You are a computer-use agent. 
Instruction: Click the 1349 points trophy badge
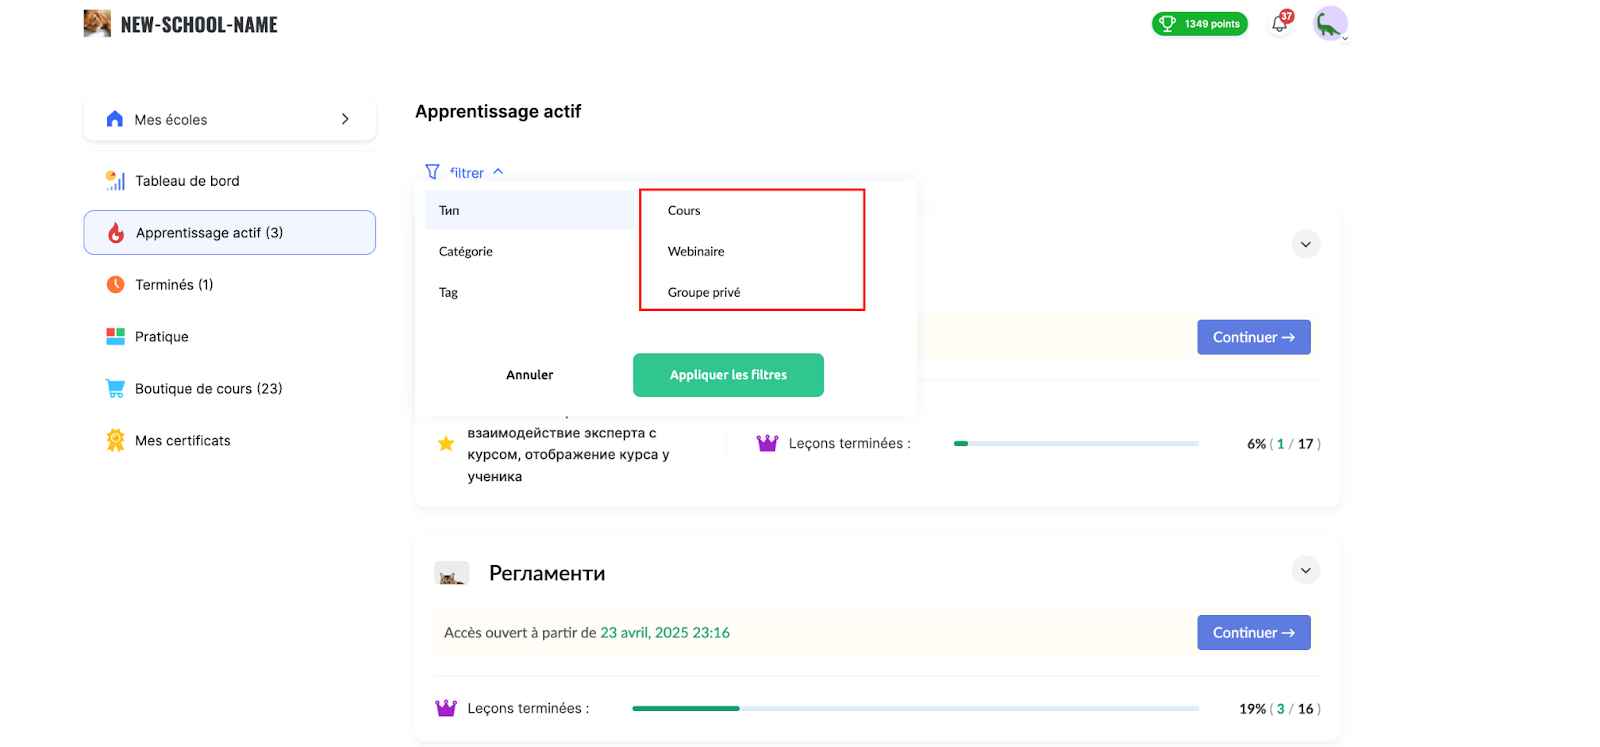point(1199,24)
